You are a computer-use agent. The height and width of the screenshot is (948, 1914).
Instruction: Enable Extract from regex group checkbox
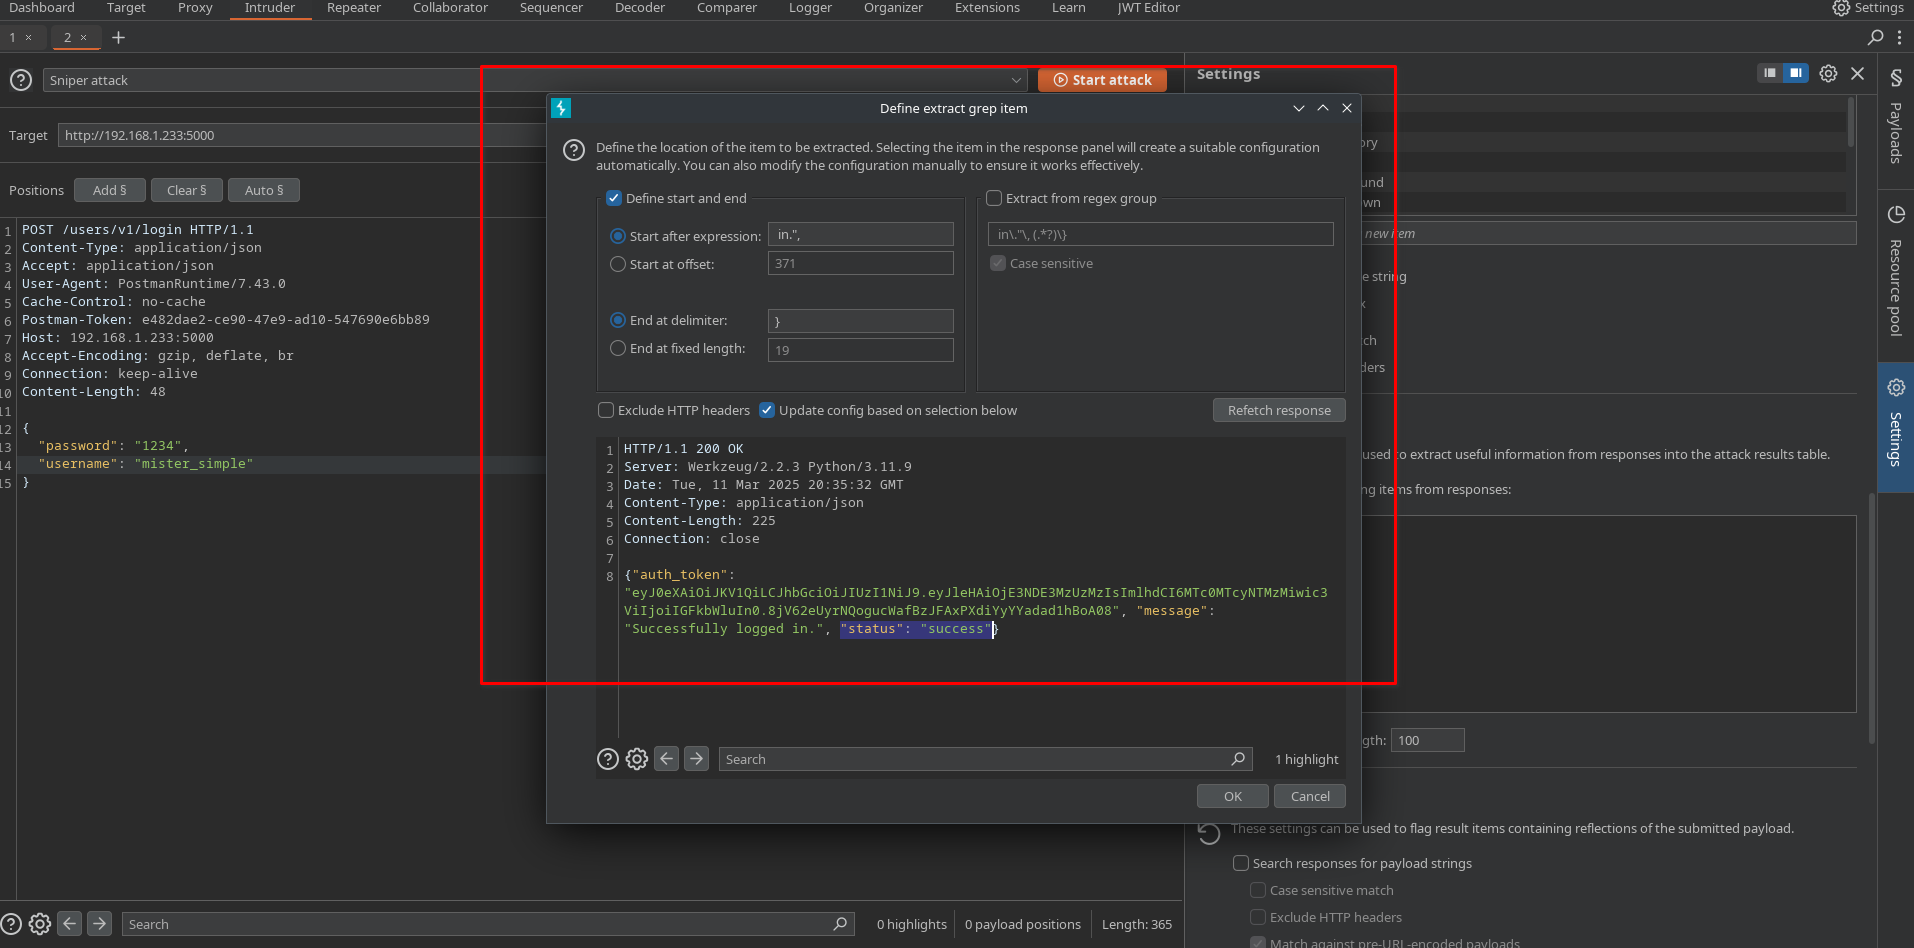coord(994,198)
